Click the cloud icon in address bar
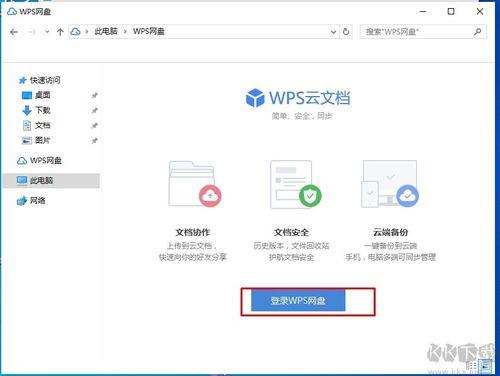The width and height of the screenshot is (500, 376). click(x=76, y=32)
